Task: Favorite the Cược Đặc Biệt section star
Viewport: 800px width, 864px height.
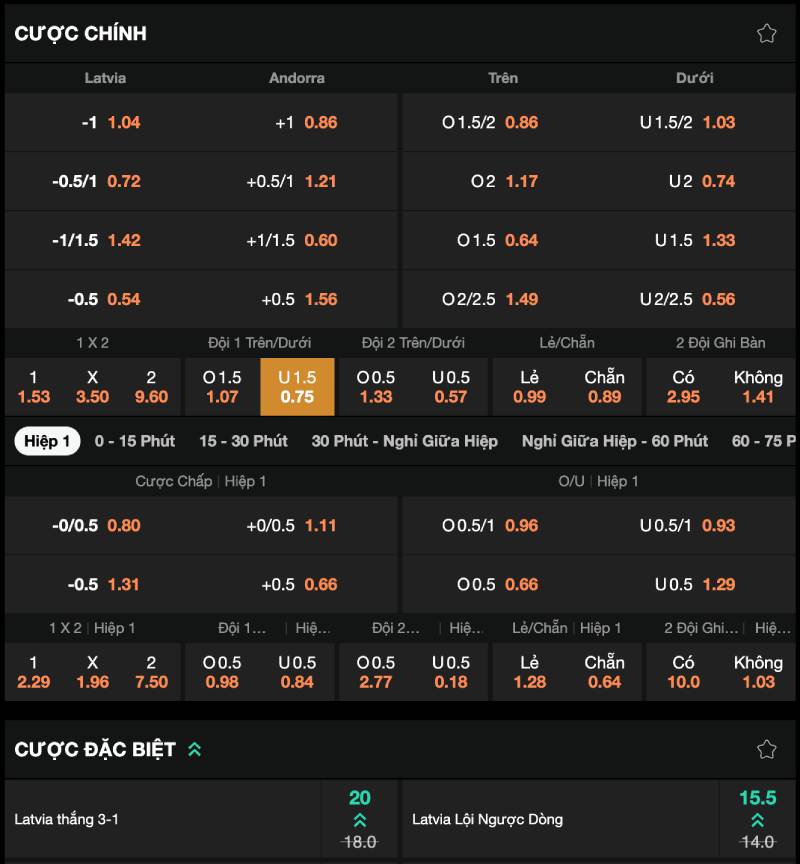Action: click(x=767, y=749)
